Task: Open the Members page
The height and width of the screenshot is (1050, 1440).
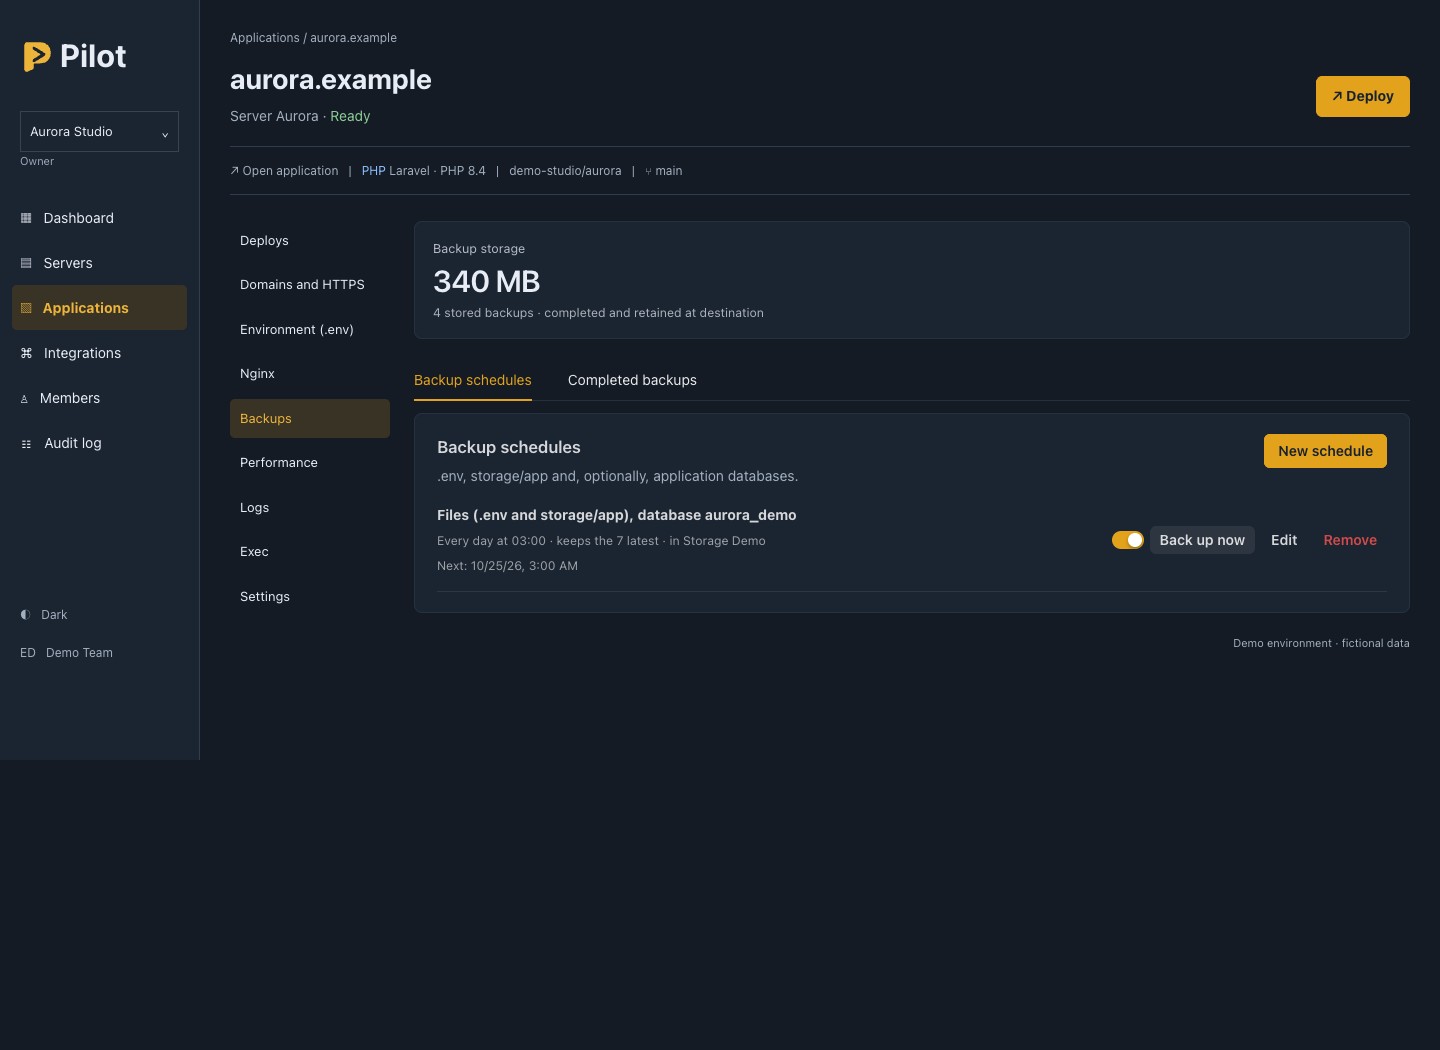Action: (99, 398)
